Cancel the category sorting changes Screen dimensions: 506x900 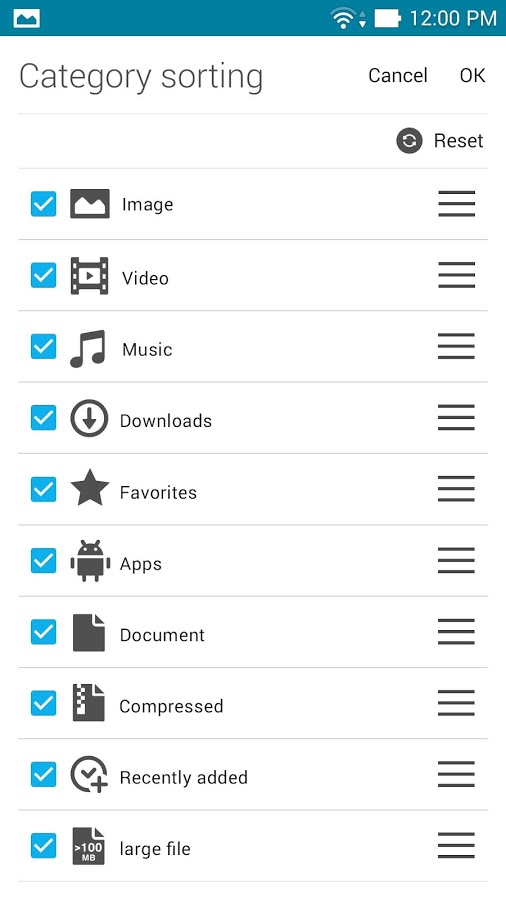click(398, 75)
